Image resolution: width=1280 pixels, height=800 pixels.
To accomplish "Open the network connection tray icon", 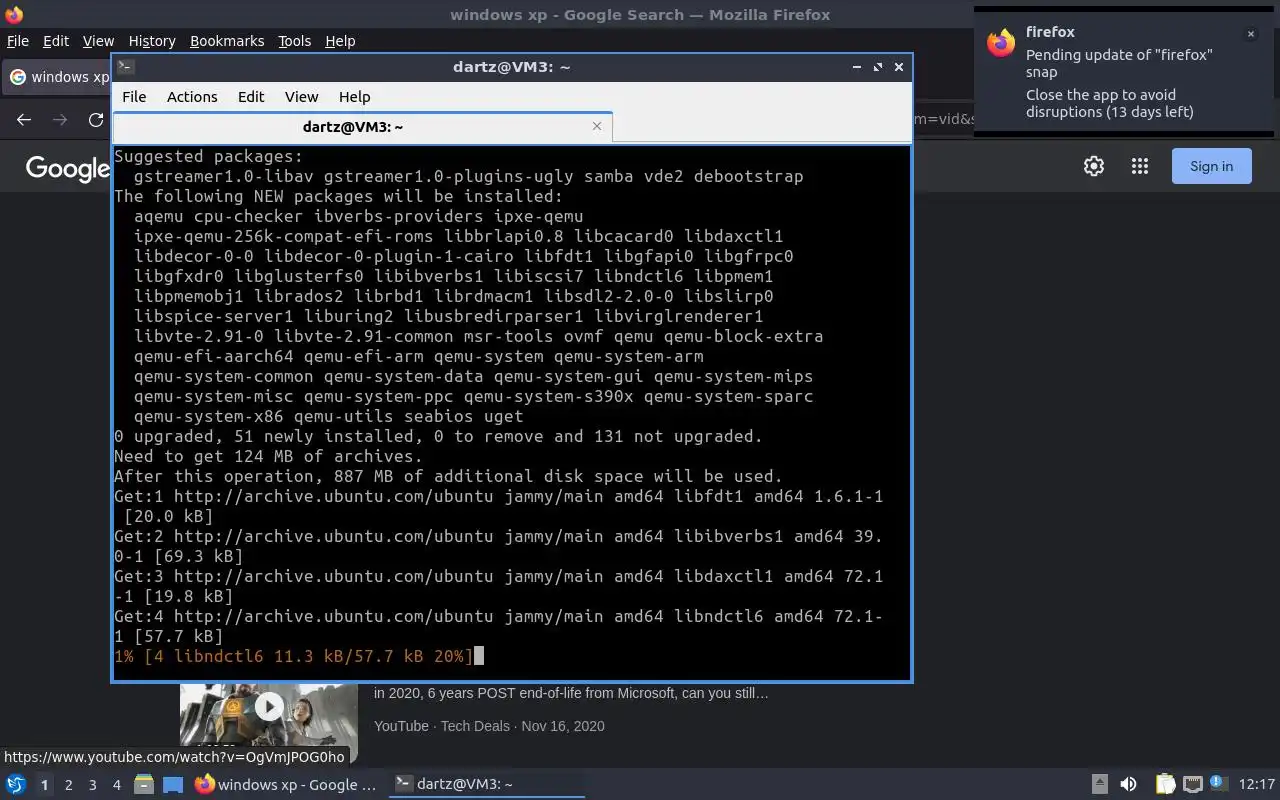I will [x=1192, y=785].
